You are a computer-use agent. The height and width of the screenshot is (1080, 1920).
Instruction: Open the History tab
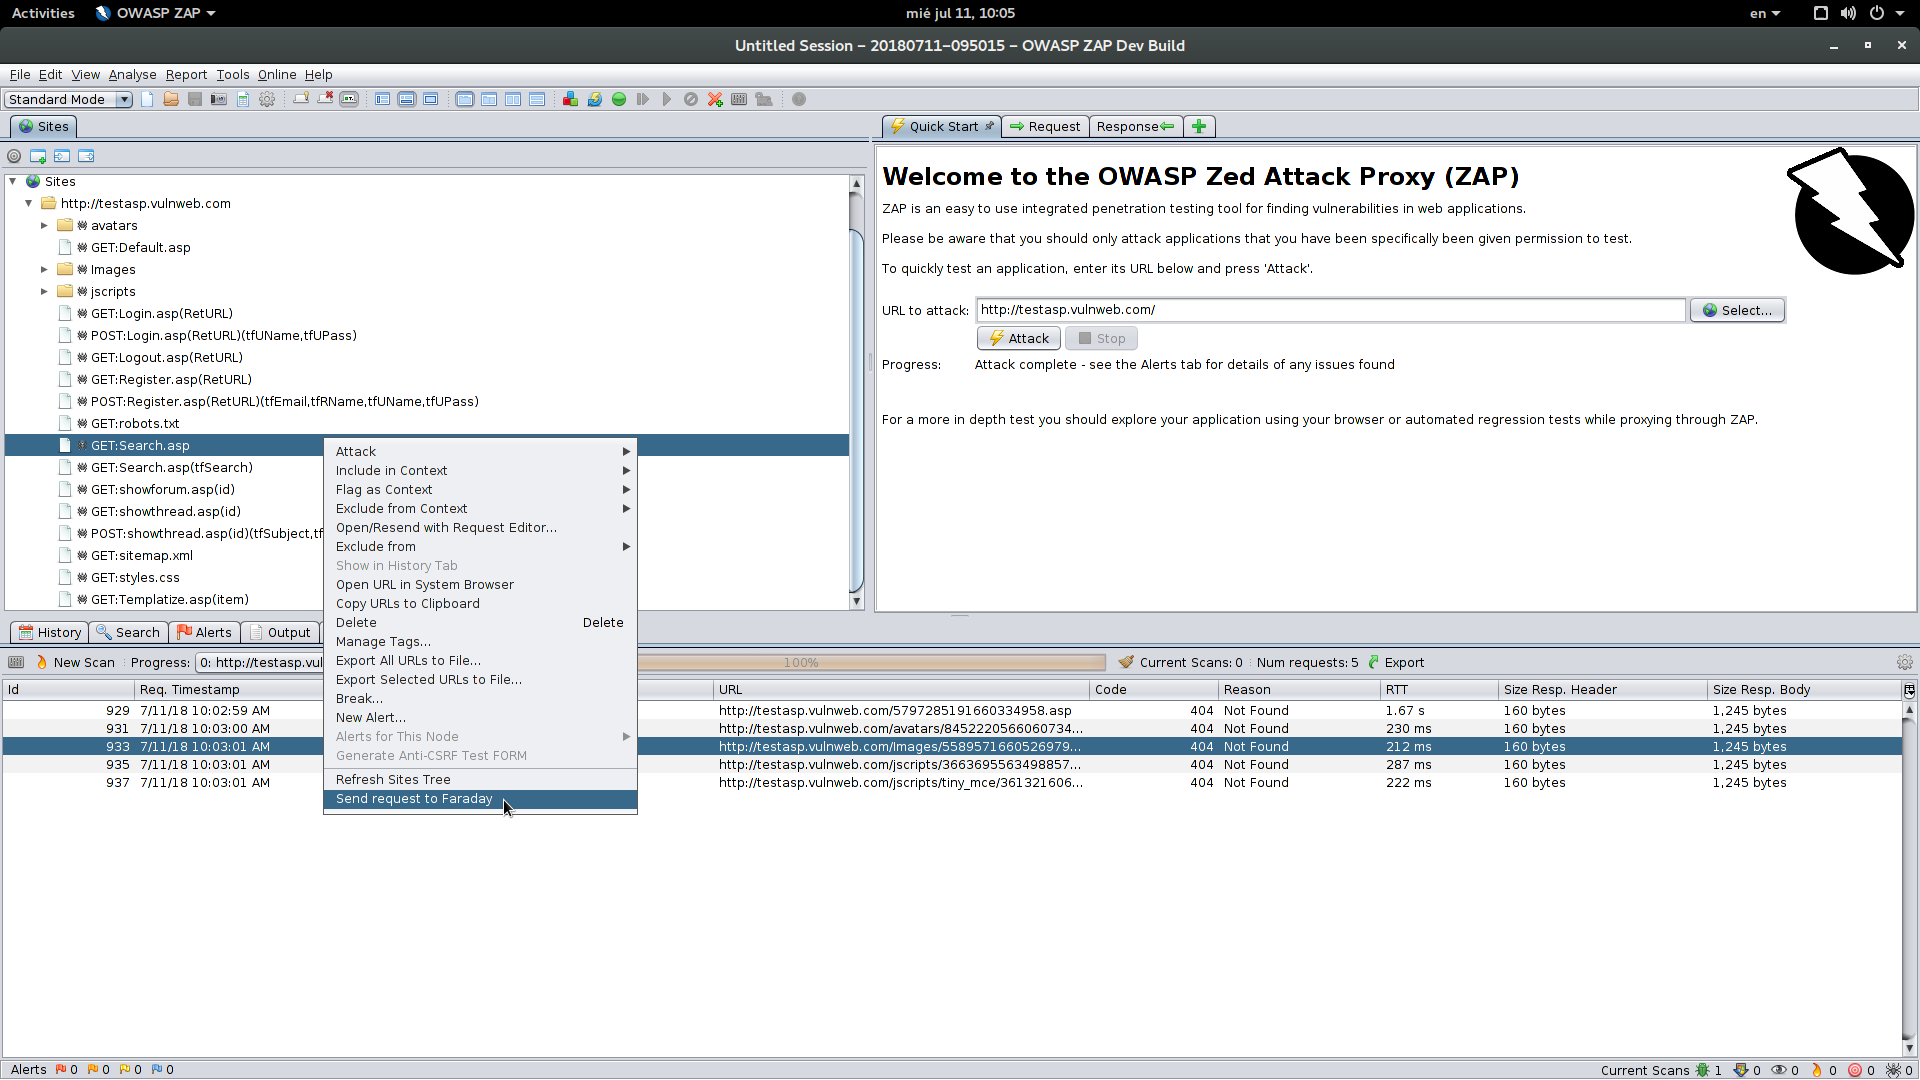coord(50,632)
